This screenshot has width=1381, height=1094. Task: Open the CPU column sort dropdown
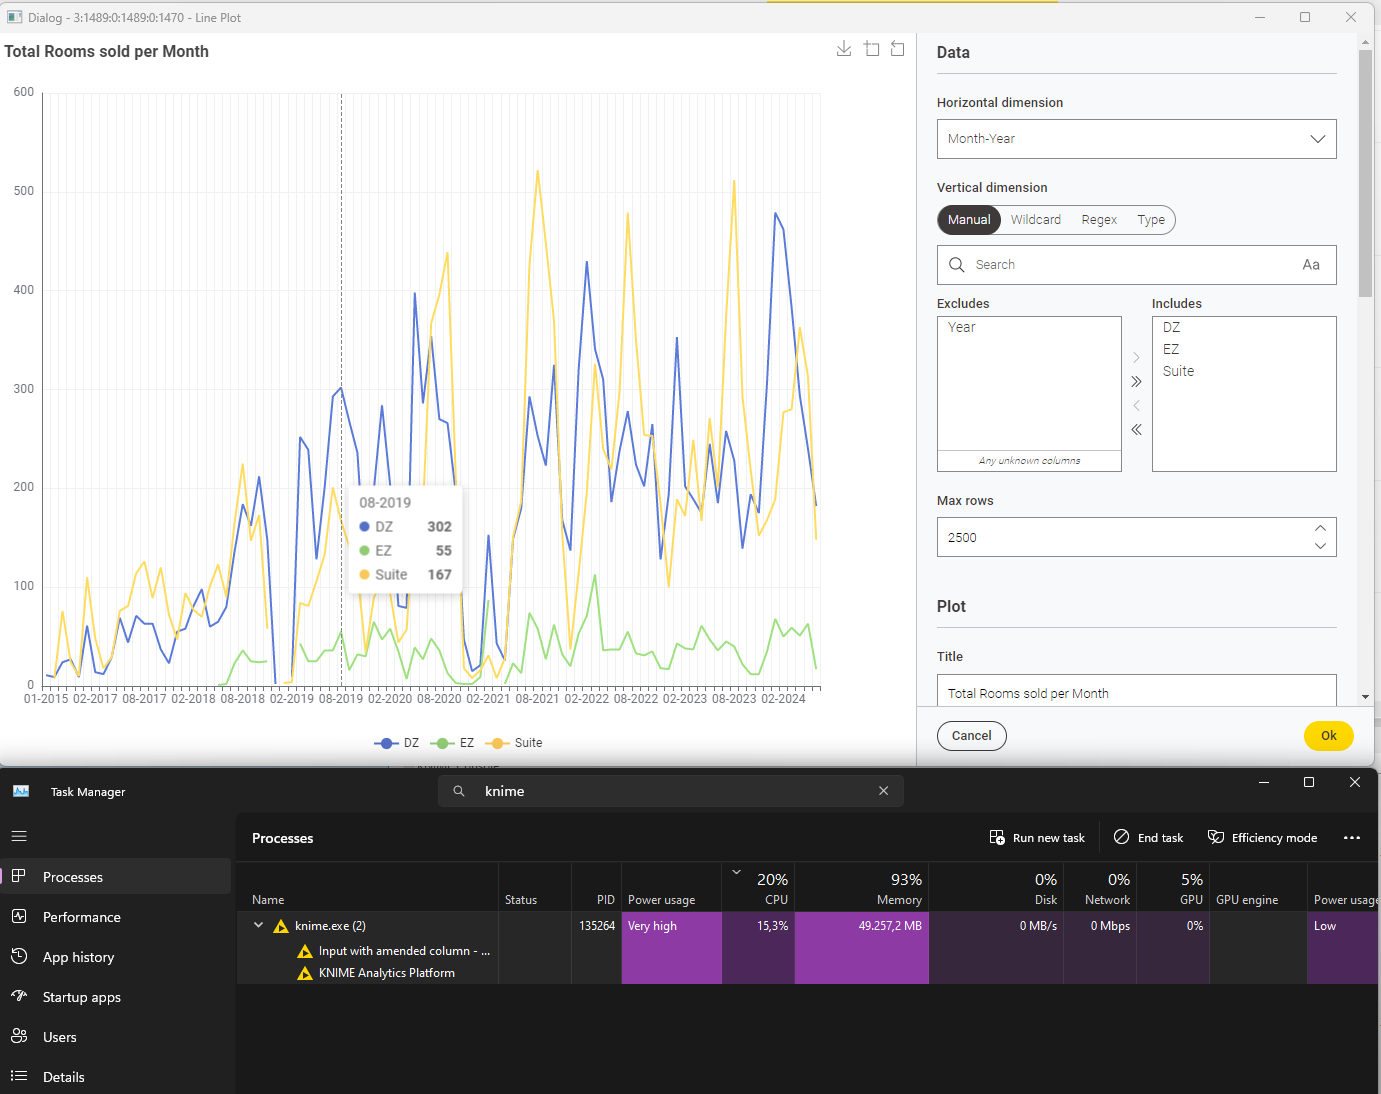pyautogui.click(x=737, y=871)
